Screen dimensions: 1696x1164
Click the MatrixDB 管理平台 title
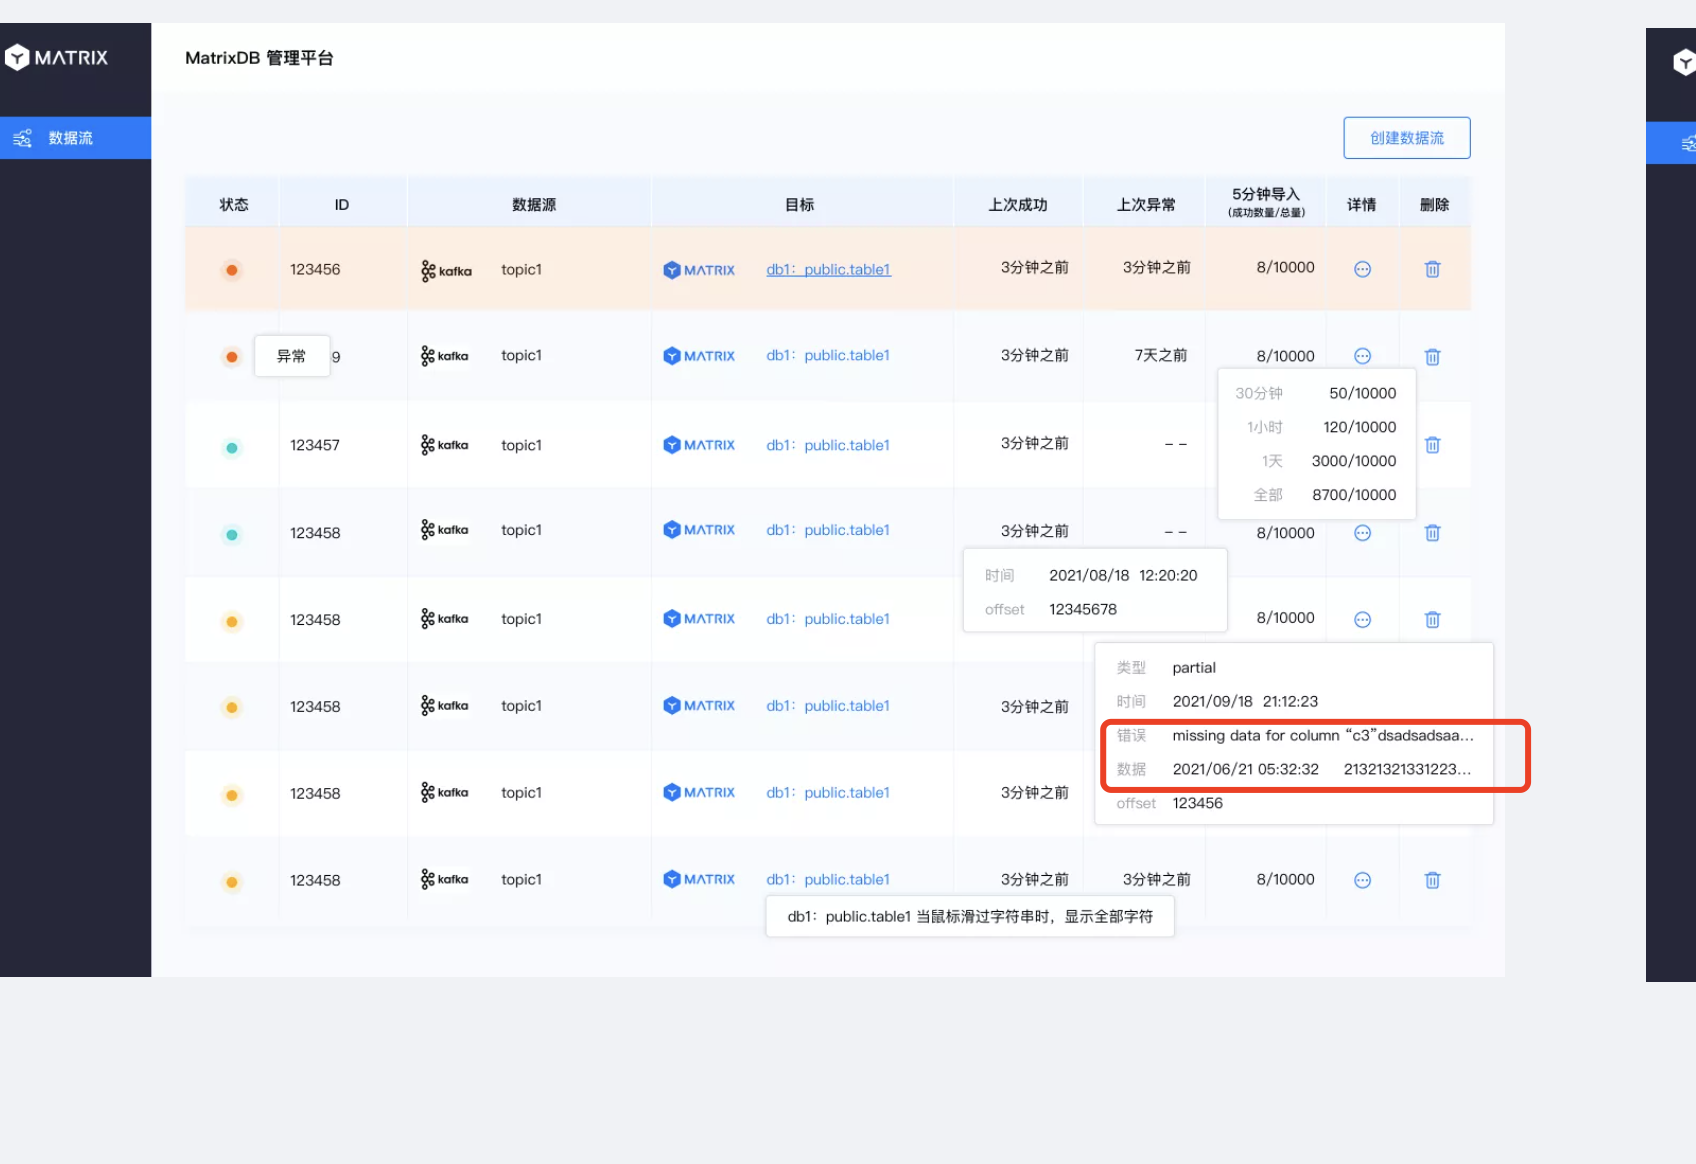coord(259,58)
